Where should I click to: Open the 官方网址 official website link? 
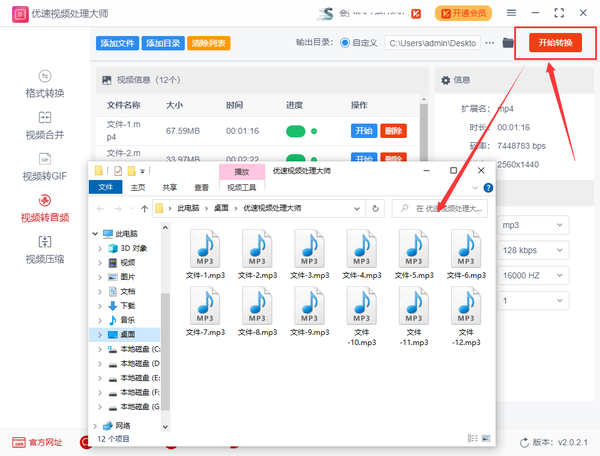click(x=37, y=443)
